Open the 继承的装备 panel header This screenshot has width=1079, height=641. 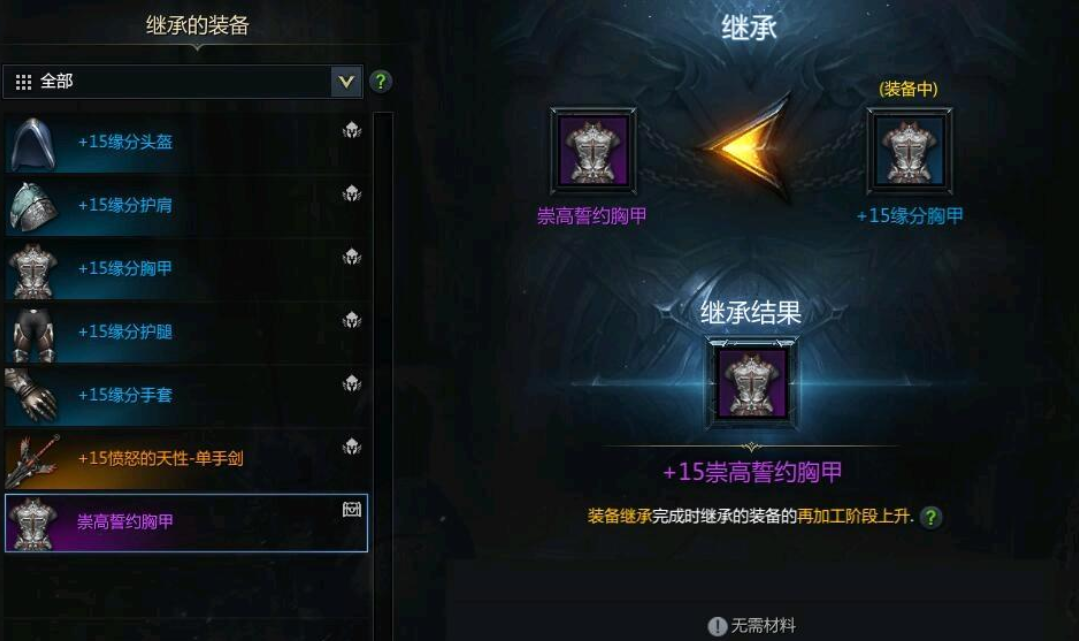[197, 25]
